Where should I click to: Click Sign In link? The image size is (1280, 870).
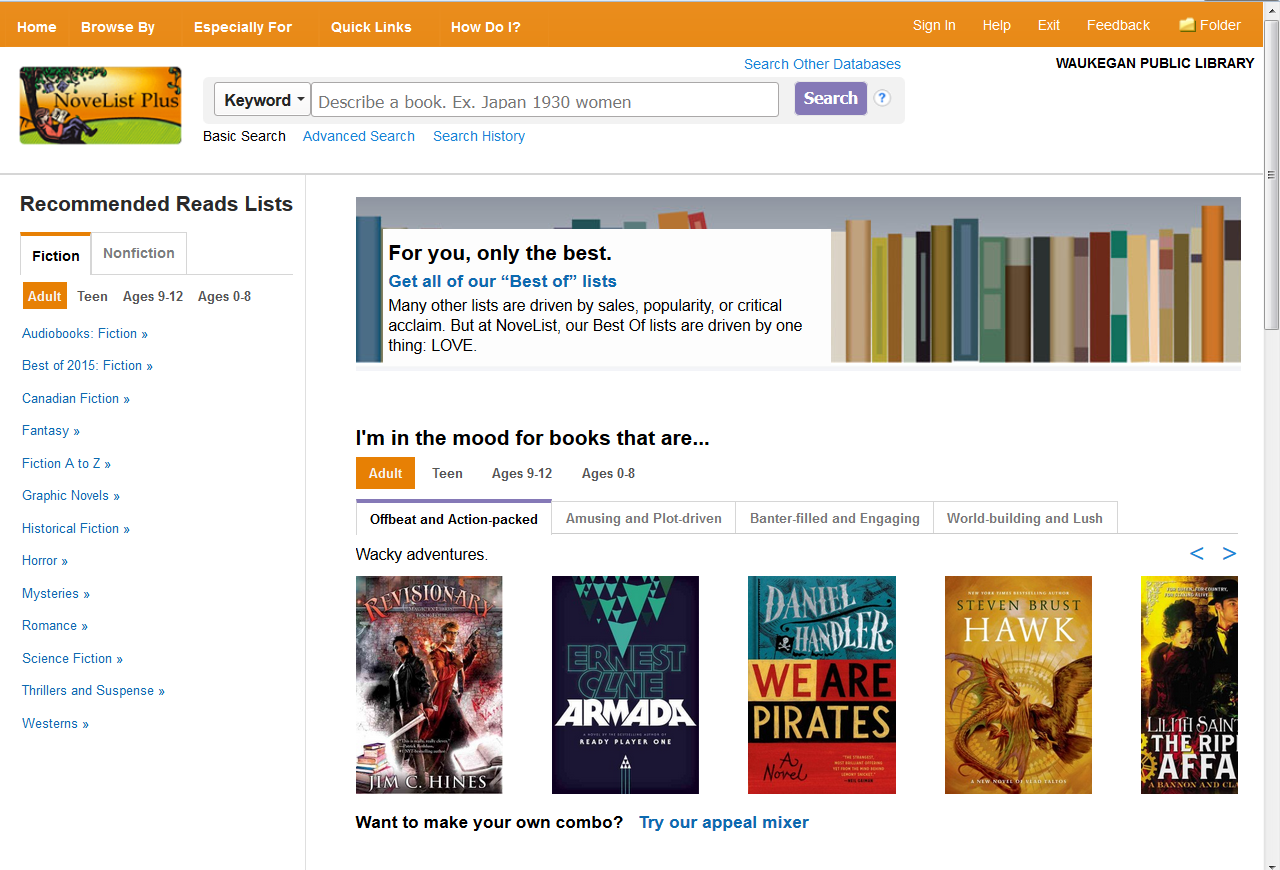(x=934, y=25)
